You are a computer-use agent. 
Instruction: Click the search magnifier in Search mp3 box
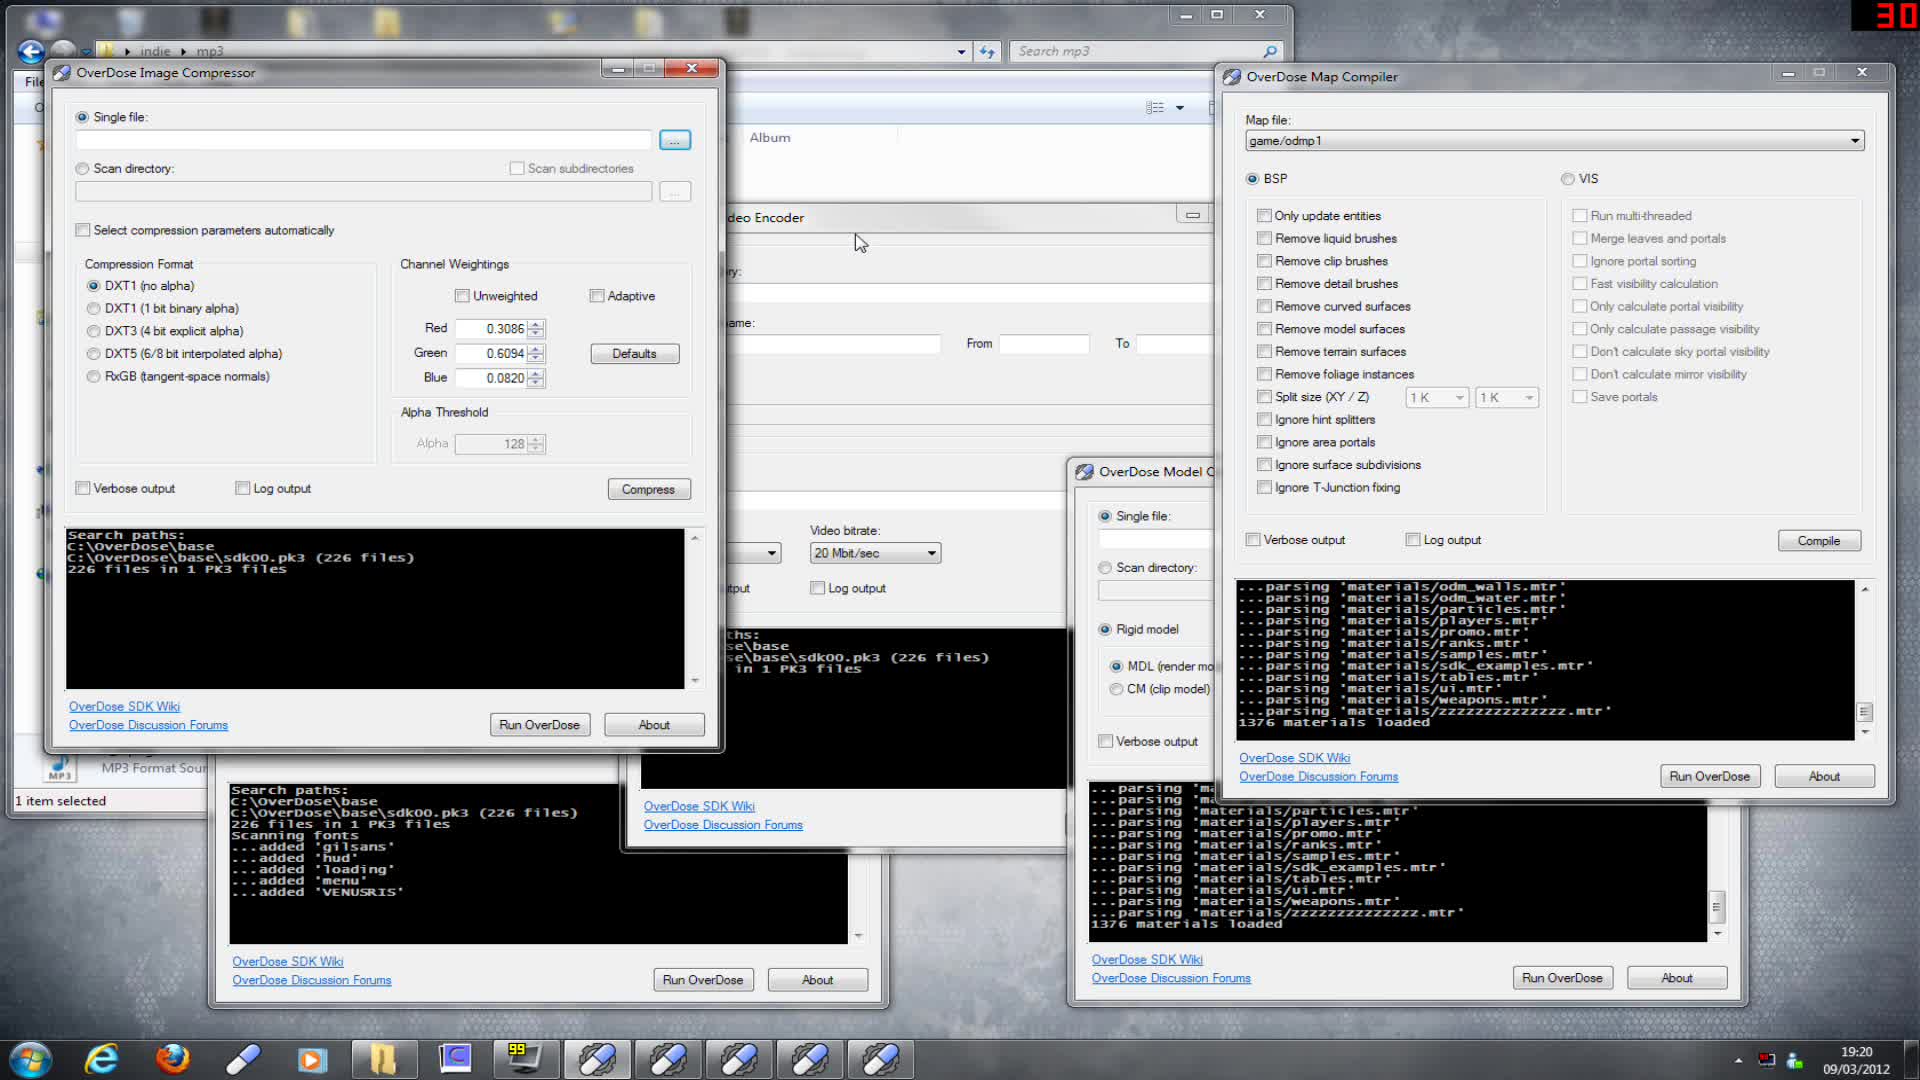pos(1270,51)
